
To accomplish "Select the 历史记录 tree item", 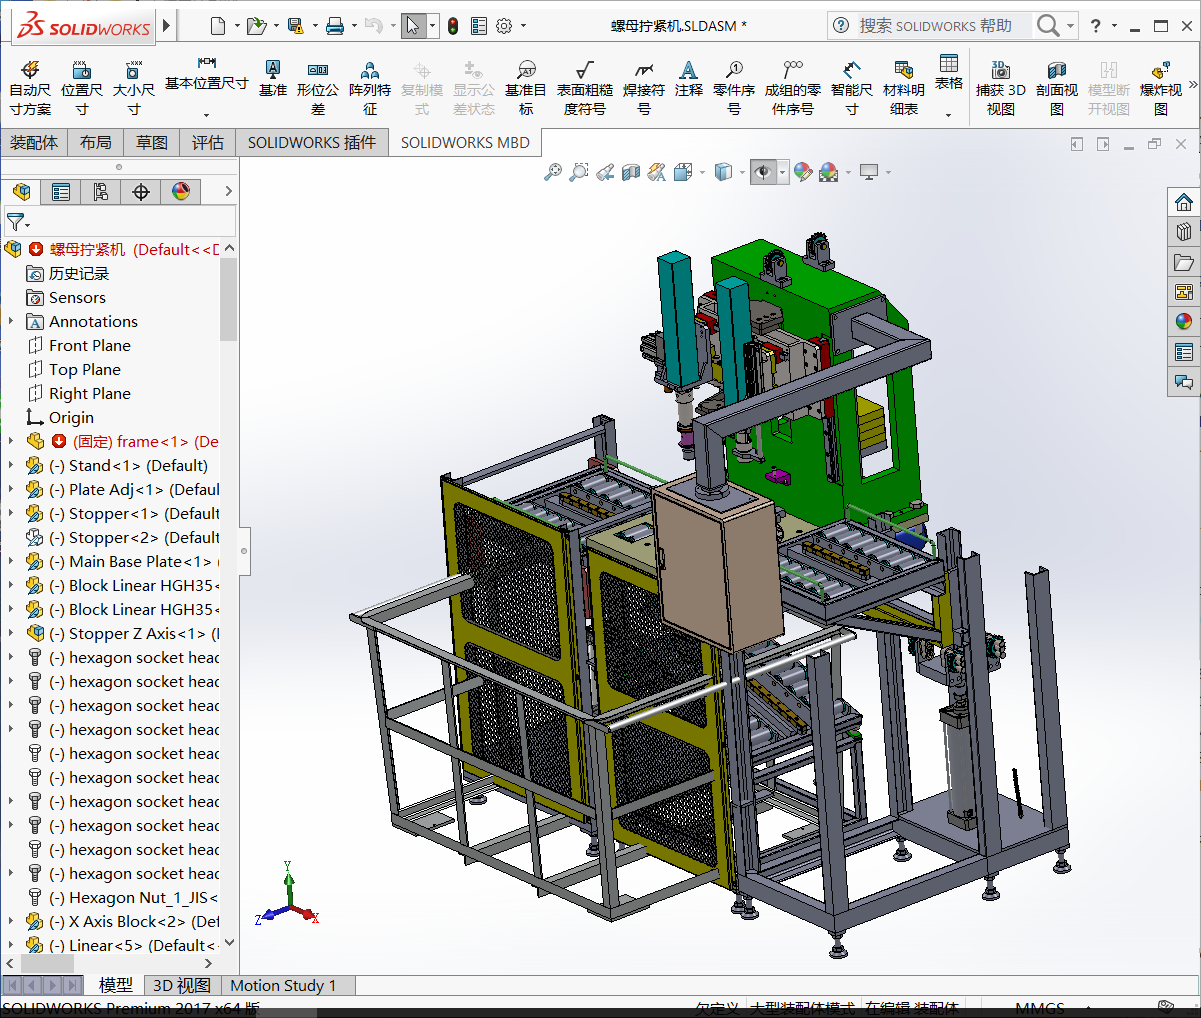I will (x=78, y=273).
